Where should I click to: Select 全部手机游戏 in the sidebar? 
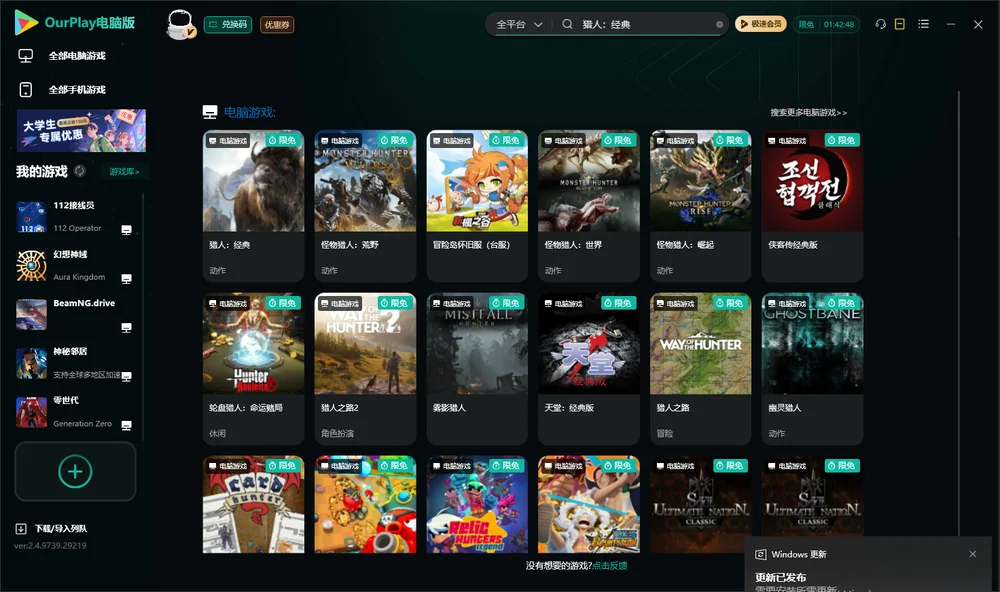[x=62, y=90]
